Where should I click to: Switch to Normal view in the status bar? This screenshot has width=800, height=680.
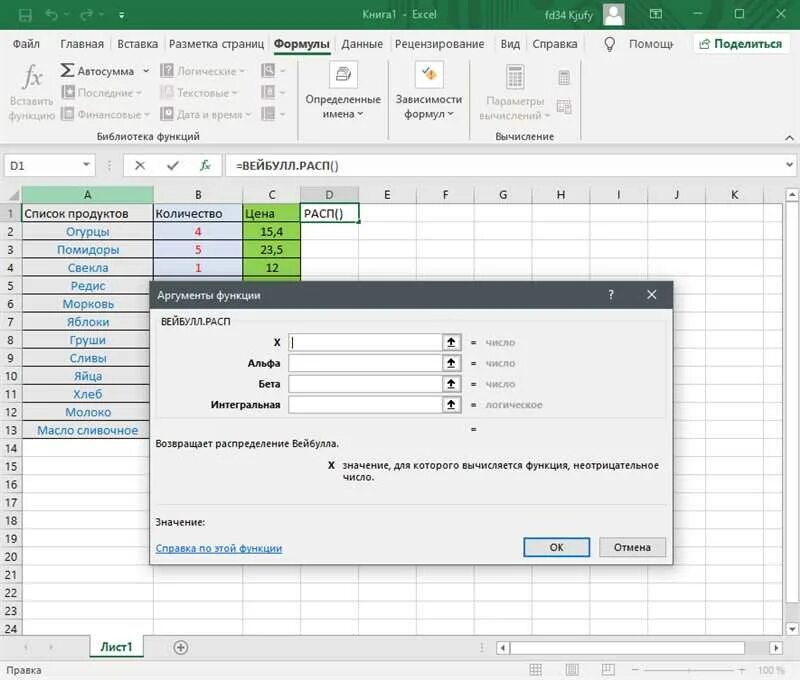536,670
